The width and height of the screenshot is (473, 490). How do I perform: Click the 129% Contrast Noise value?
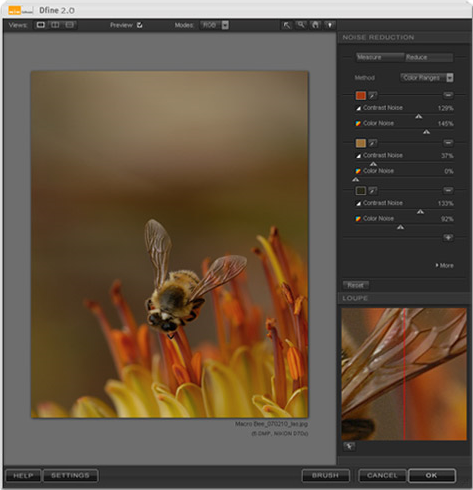pyautogui.click(x=445, y=108)
